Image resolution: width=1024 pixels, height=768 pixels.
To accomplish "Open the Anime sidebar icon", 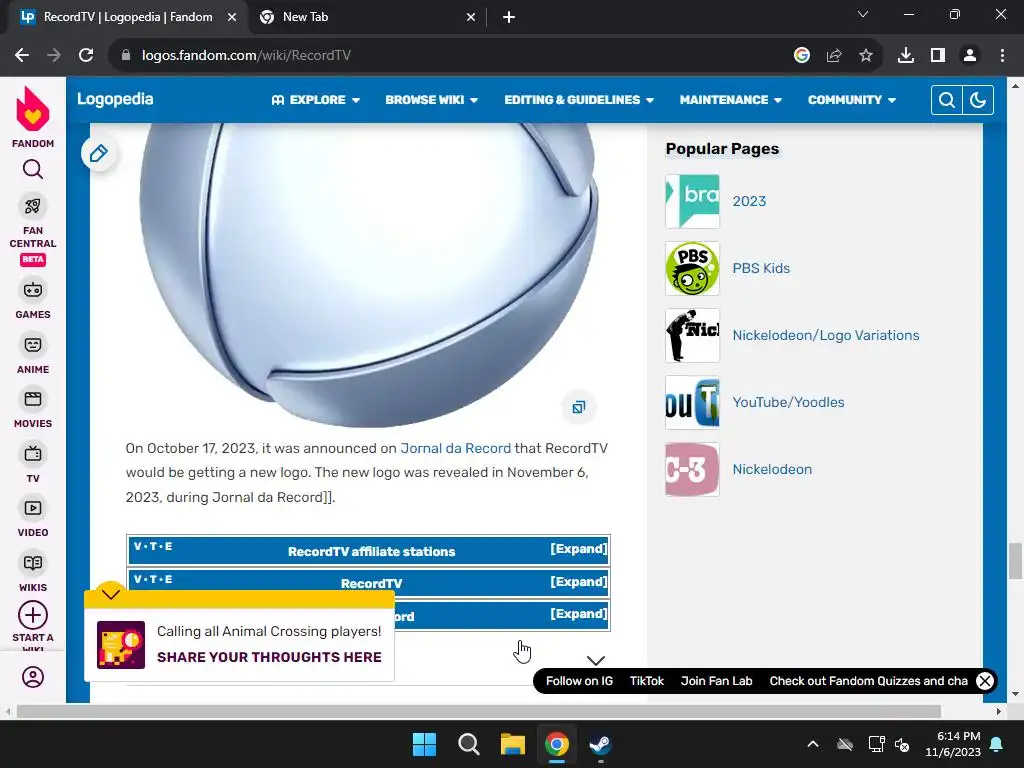I will pyautogui.click(x=33, y=345).
